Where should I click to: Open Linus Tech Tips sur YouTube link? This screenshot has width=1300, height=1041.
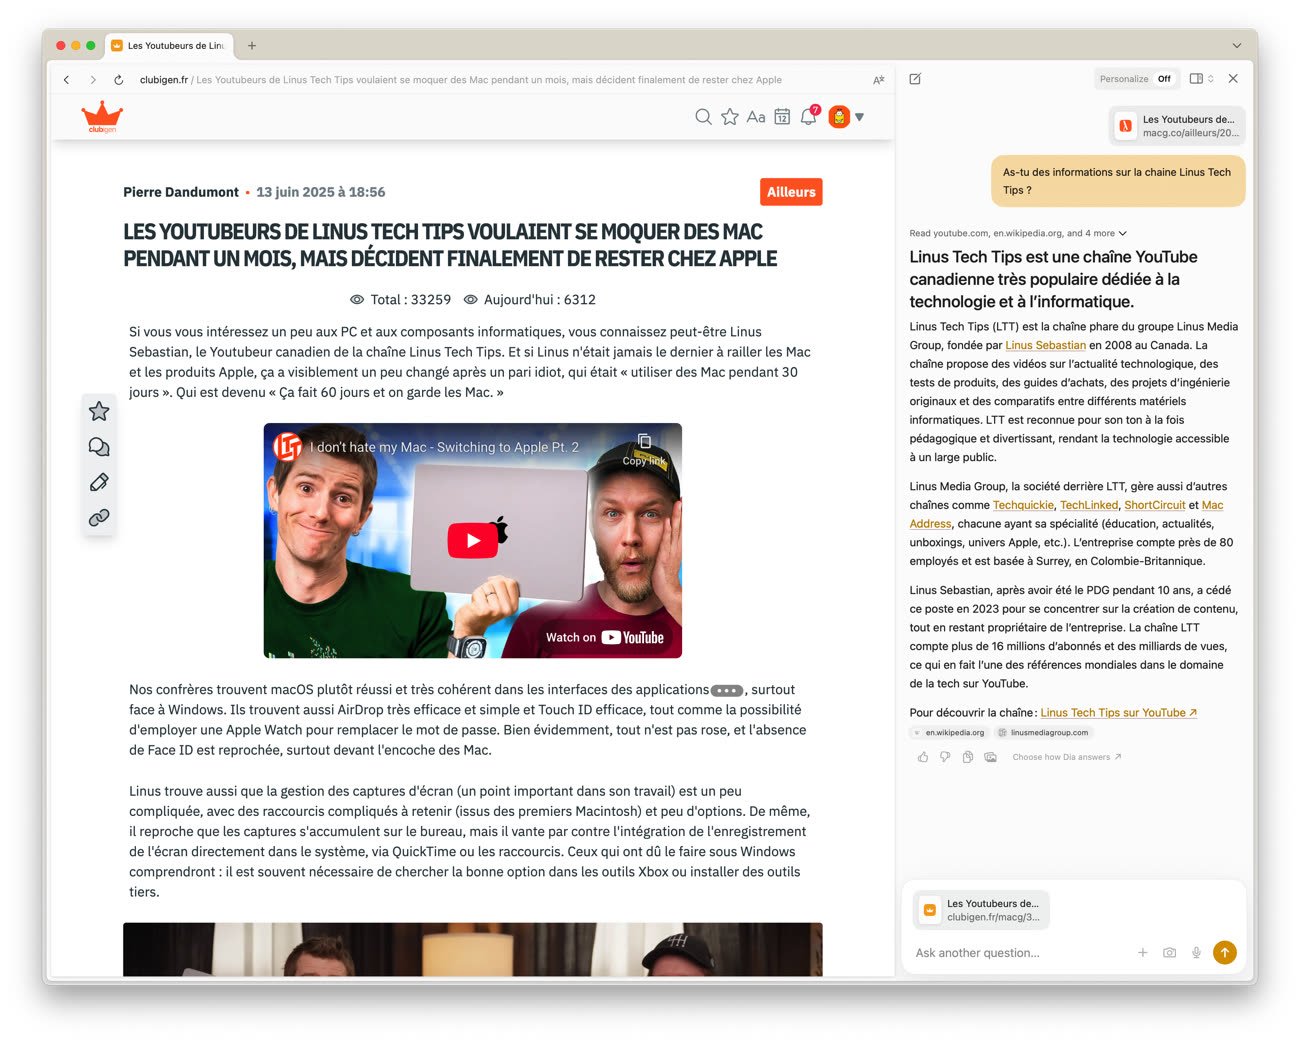point(1118,713)
